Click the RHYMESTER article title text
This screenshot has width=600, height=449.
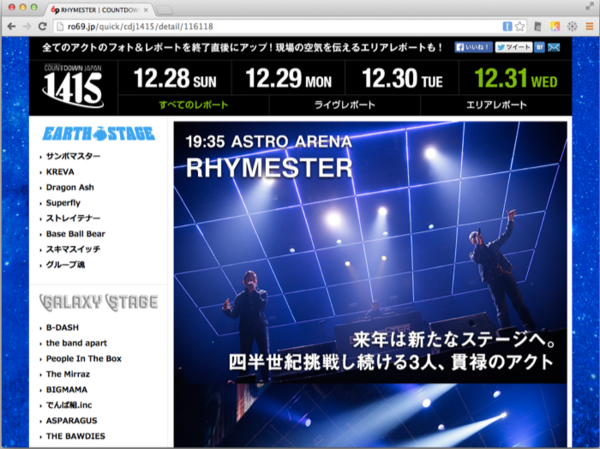(x=269, y=168)
